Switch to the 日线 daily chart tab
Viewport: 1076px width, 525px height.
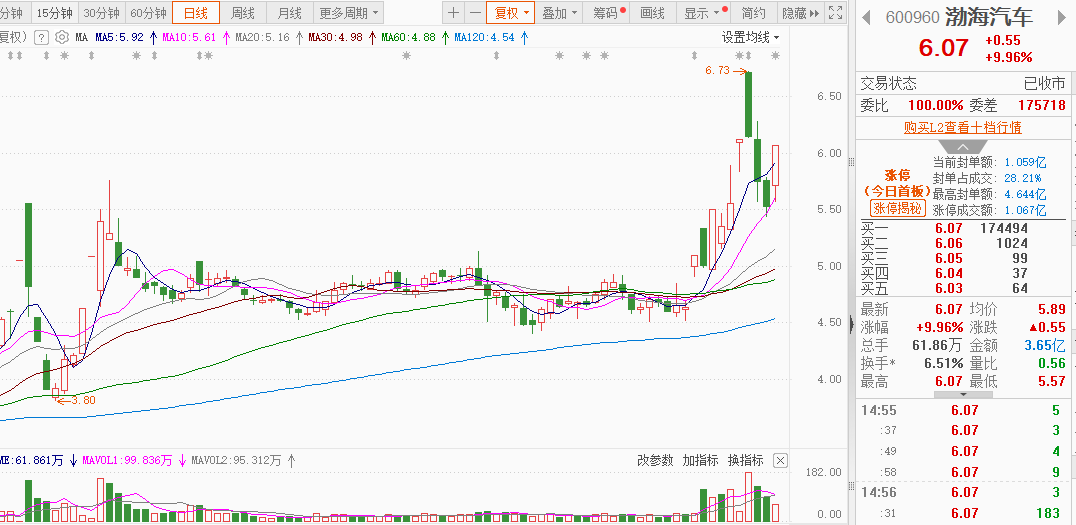tap(196, 12)
